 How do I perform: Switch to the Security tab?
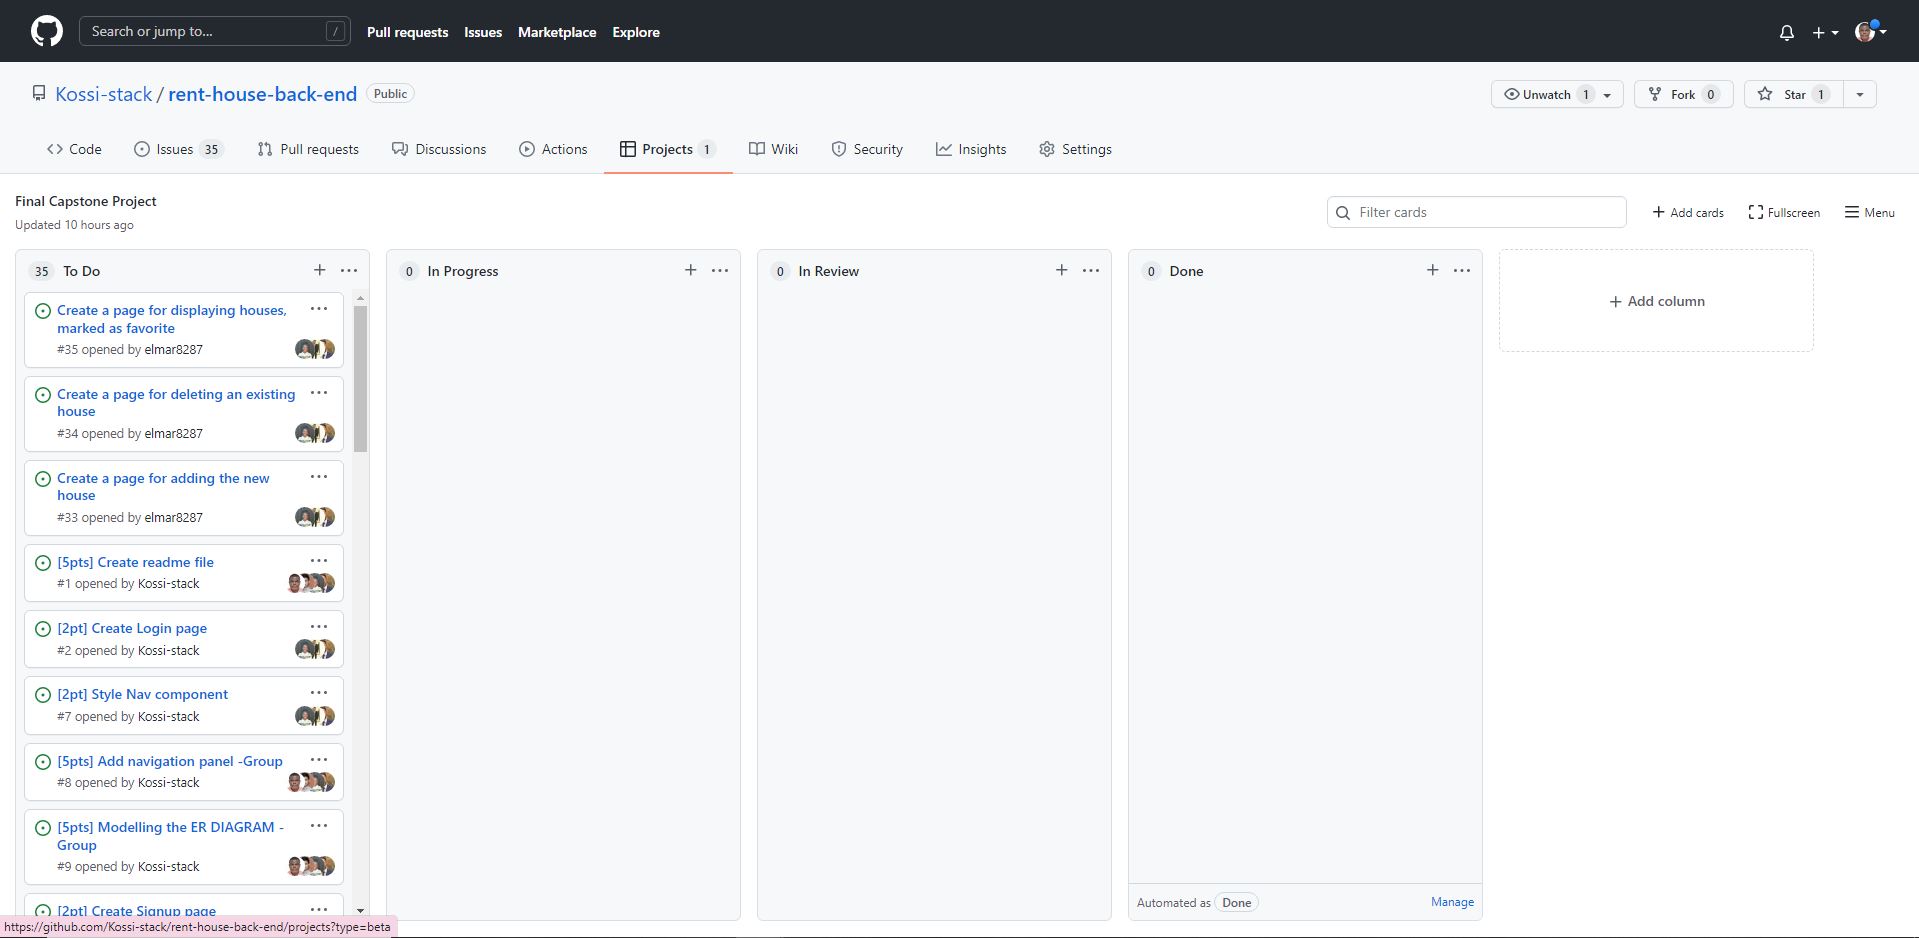867,149
